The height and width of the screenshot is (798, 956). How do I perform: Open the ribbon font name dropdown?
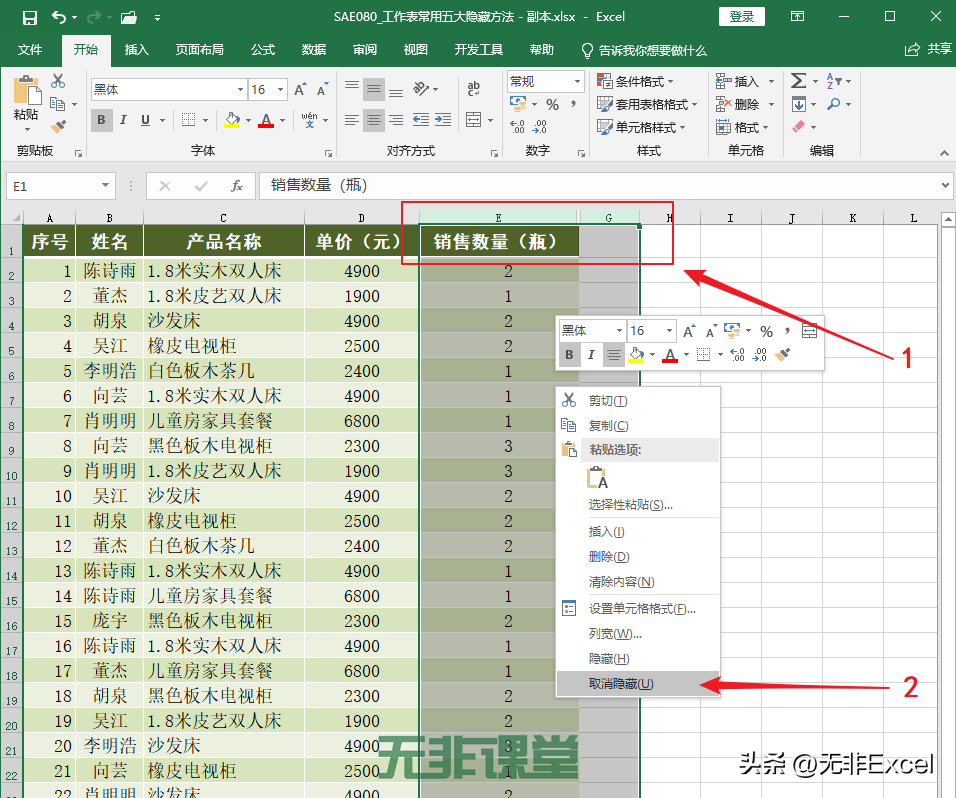coord(240,90)
